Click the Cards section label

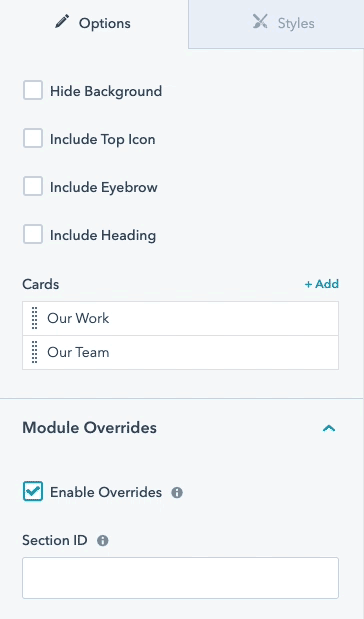pyautogui.click(x=41, y=284)
